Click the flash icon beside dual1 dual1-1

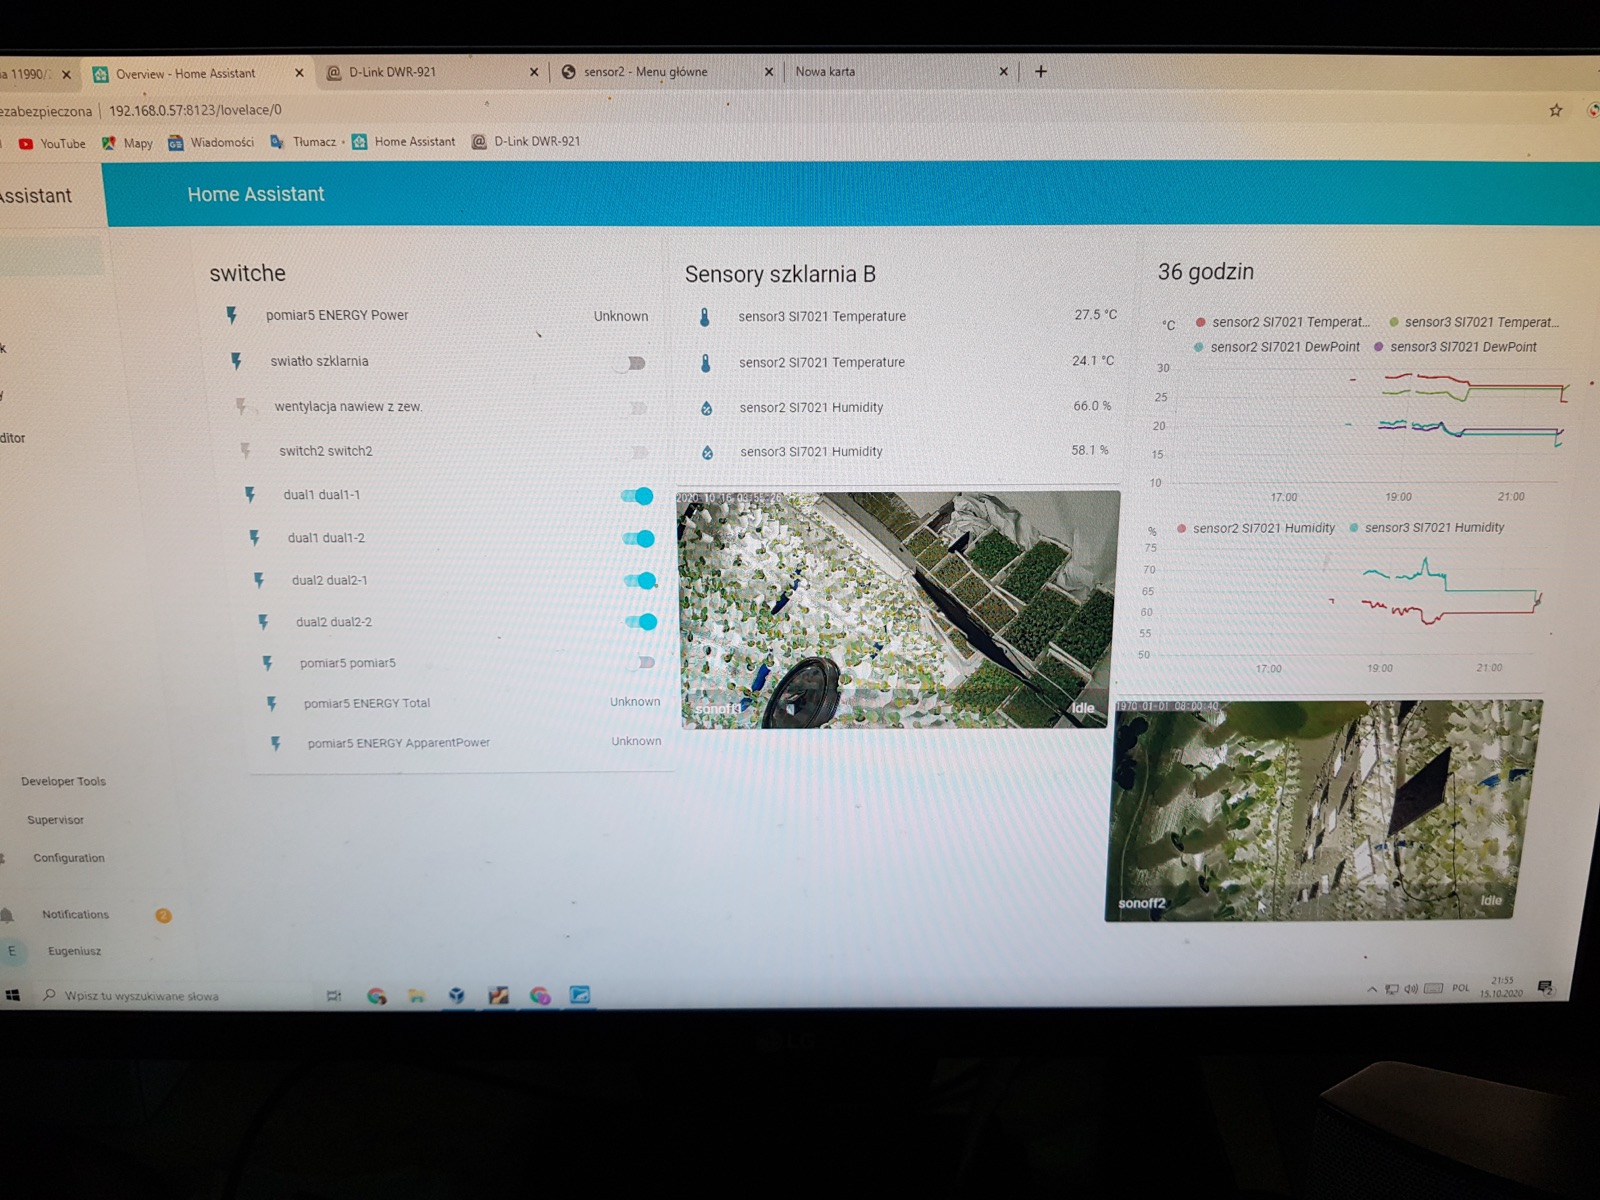pyautogui.click(x=250, y=494)
